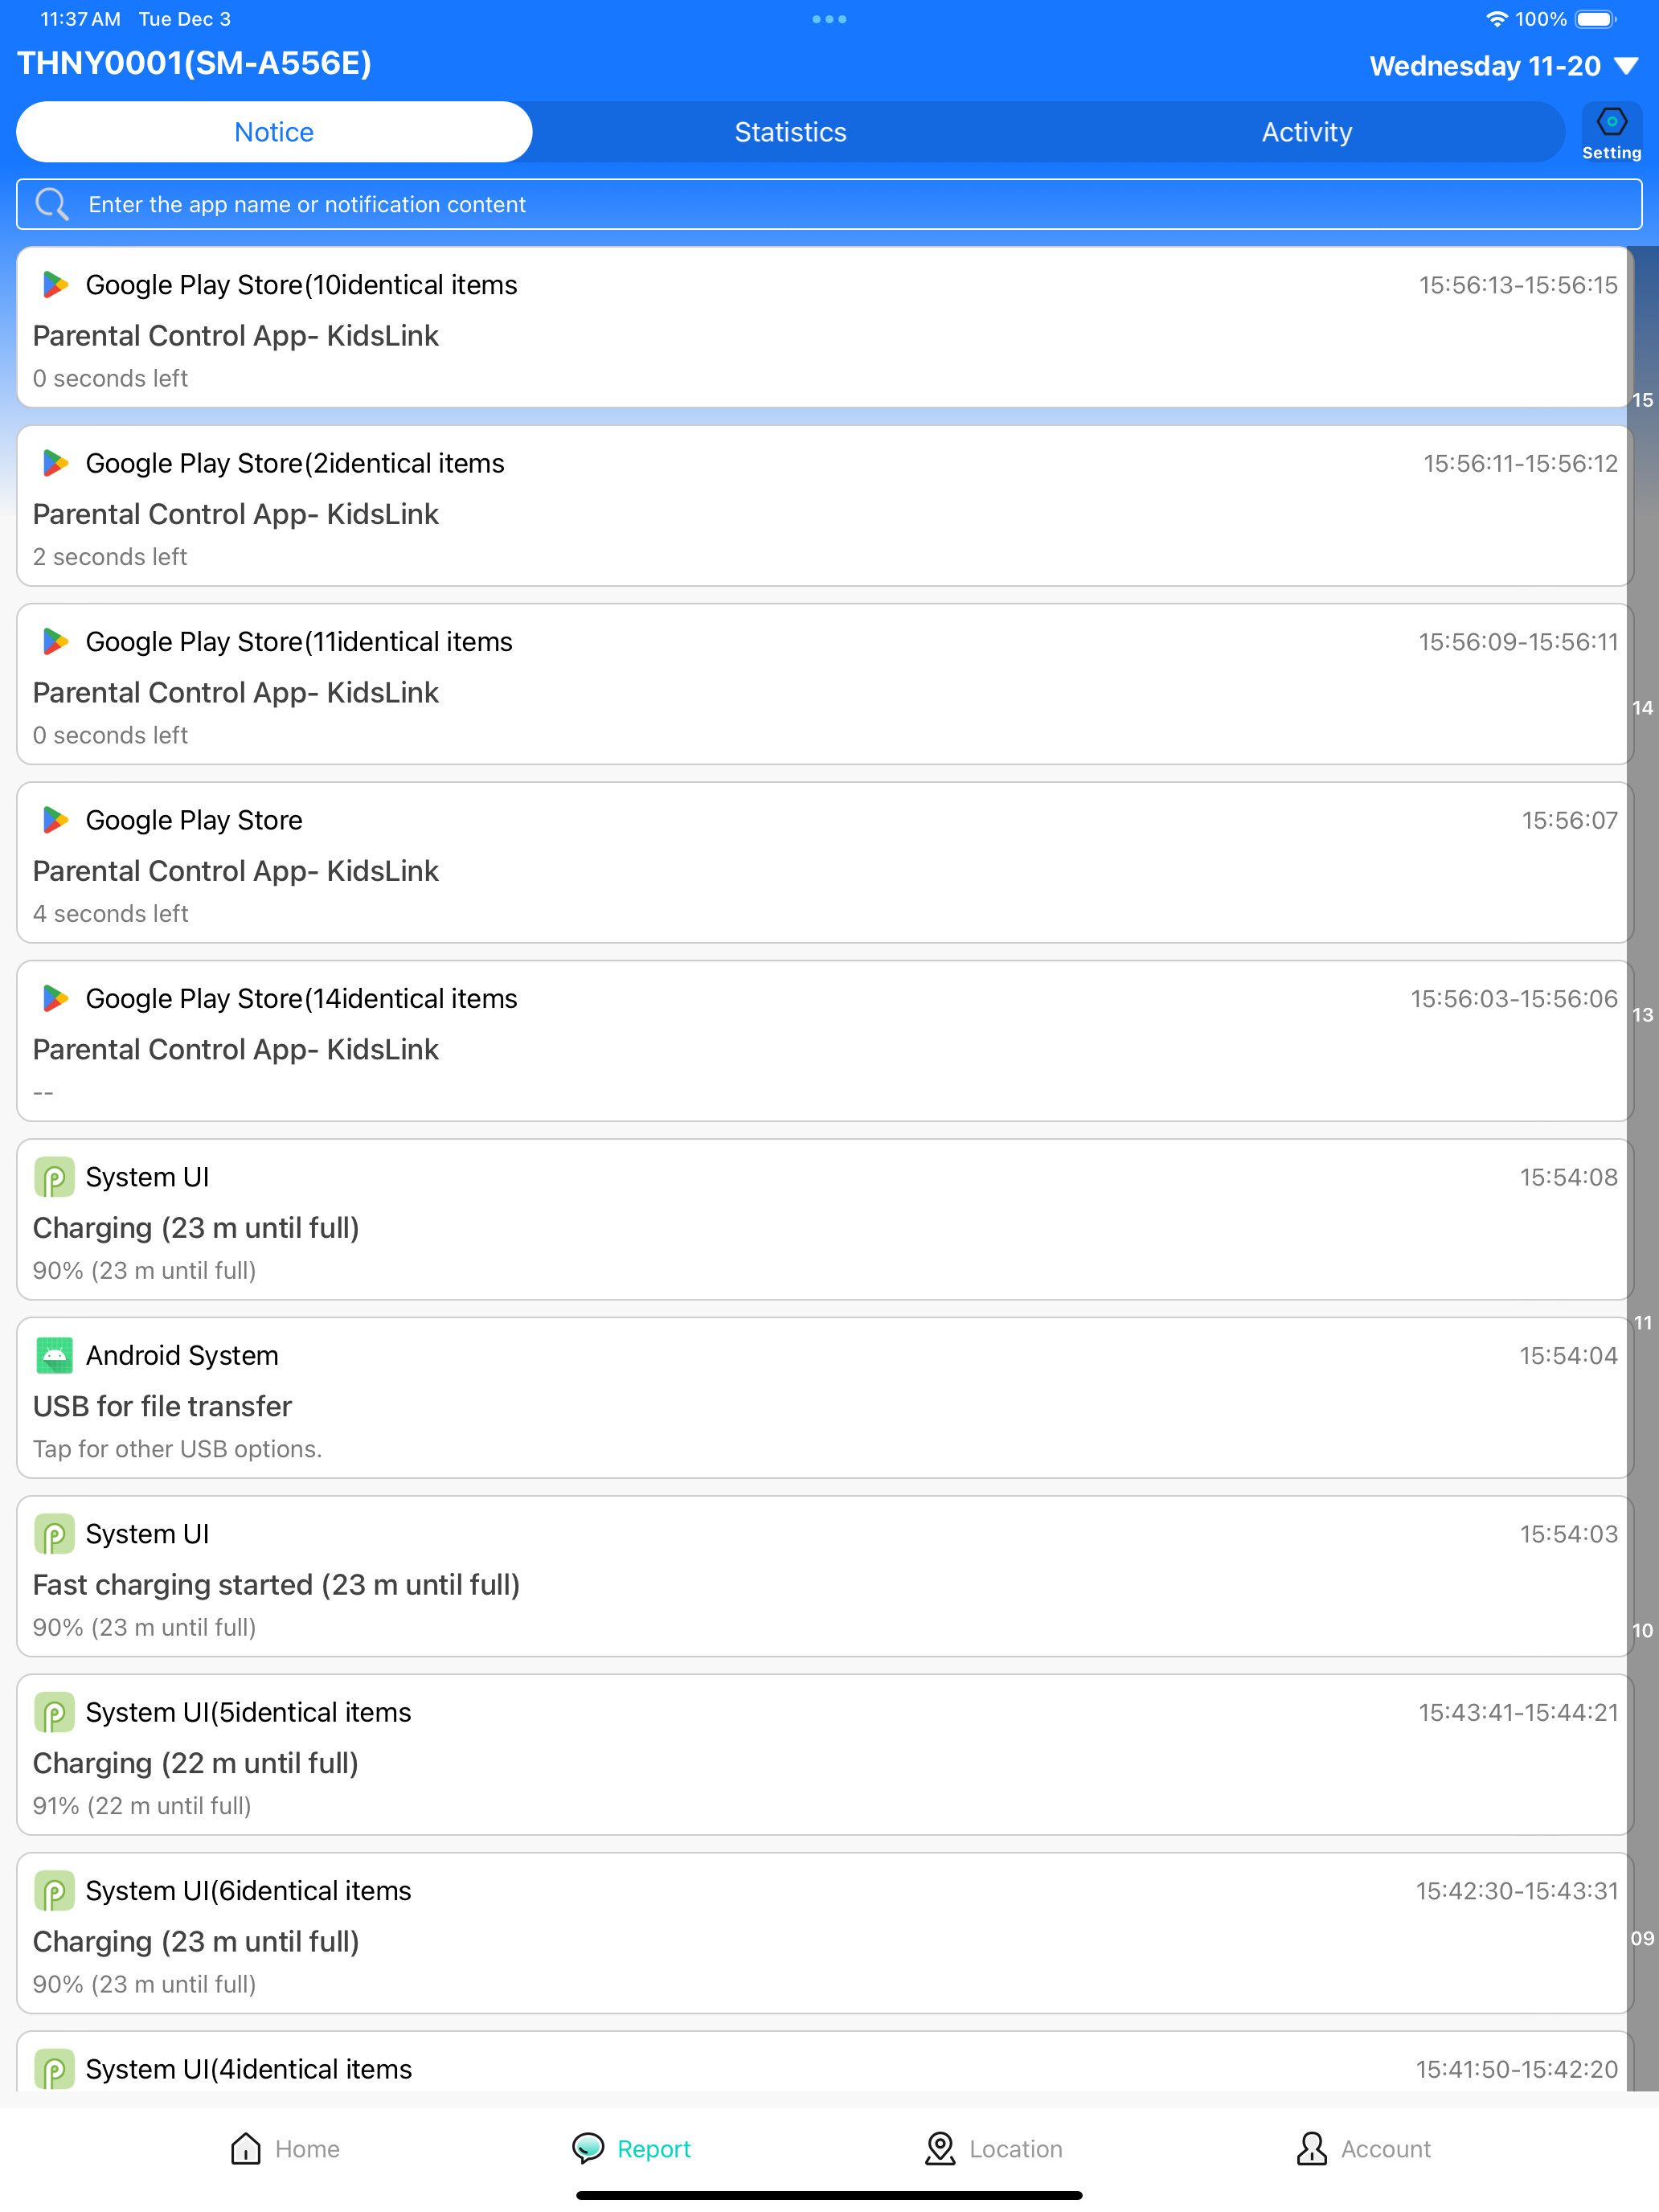Viewport: 1659px width, 2212px height.
Task: Switch to the Statistics tab
Action: pyautogui.click(x=790, y=132)
